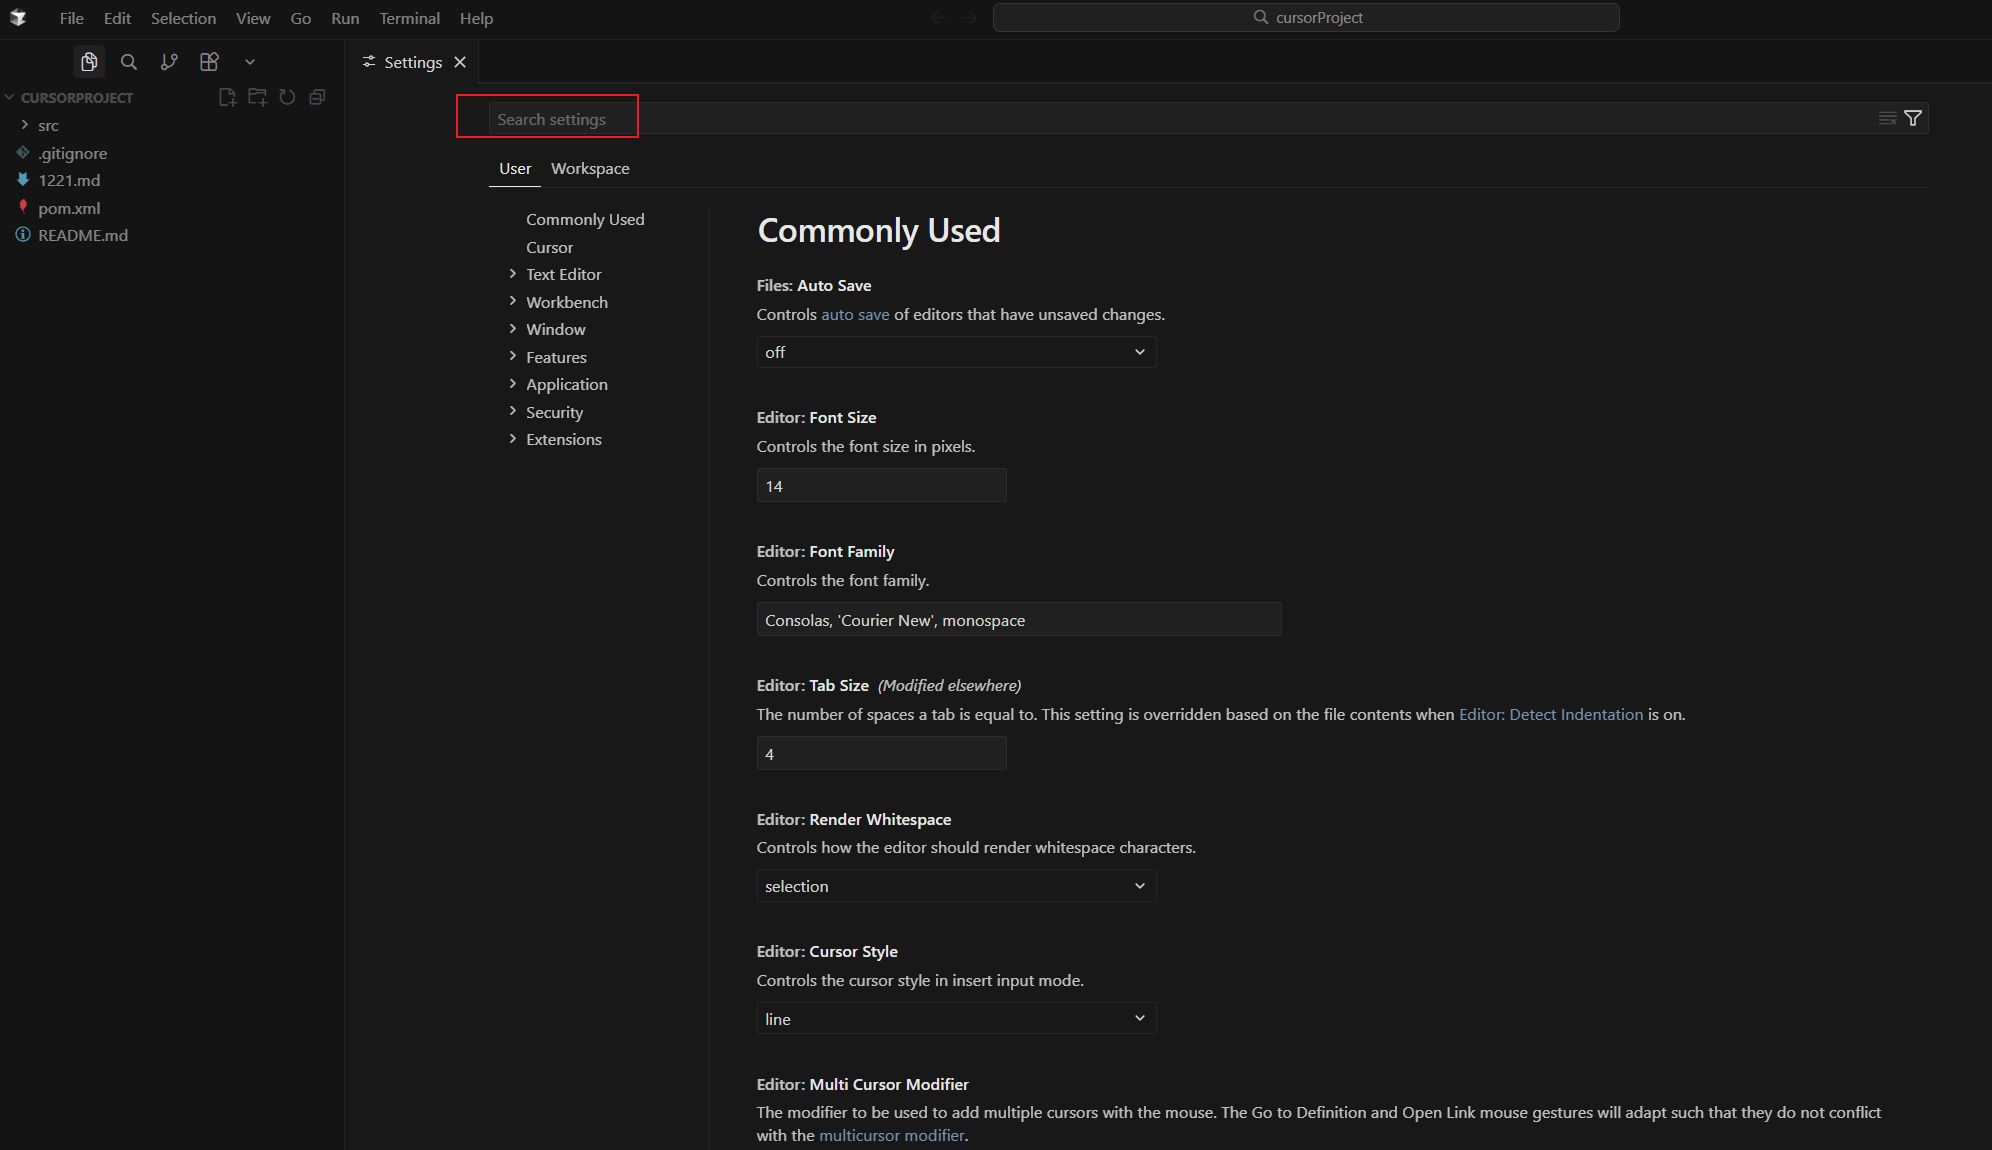The image size is (1992, 1150).
Task: Clear settings search input icon
Action: coord(1887,118)
